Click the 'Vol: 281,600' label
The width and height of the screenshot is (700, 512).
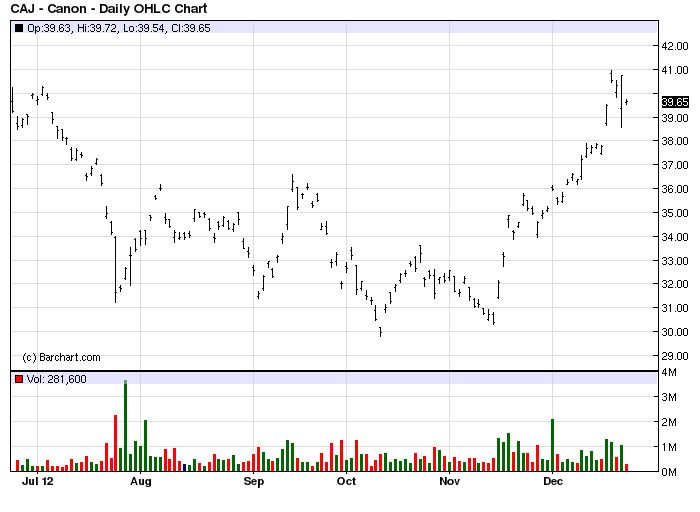point(57,379)
